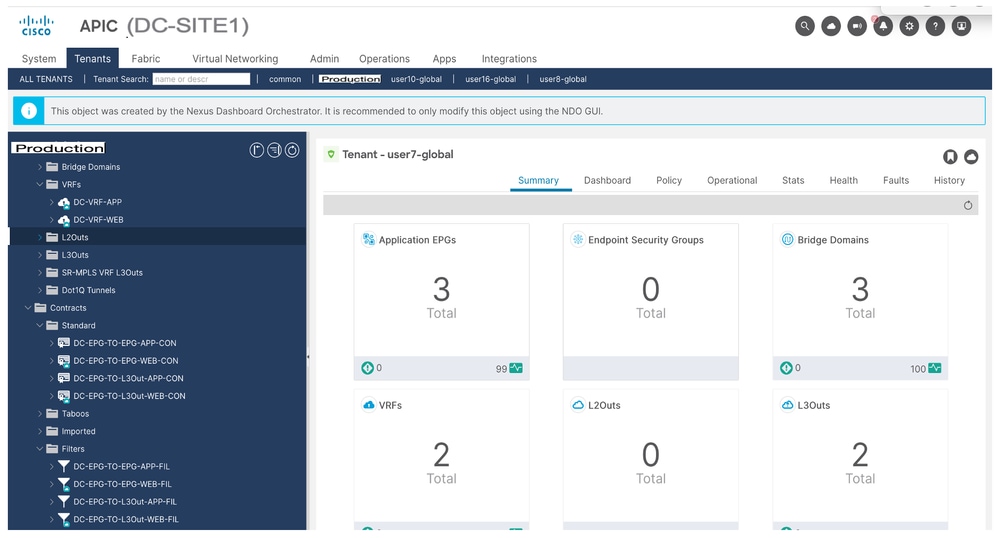Click the DC-EPG-TO-L3Out-APP-CON contract icon
This screenshot has width=998, height=538.
pyautogui.click(x=64, y=378)
